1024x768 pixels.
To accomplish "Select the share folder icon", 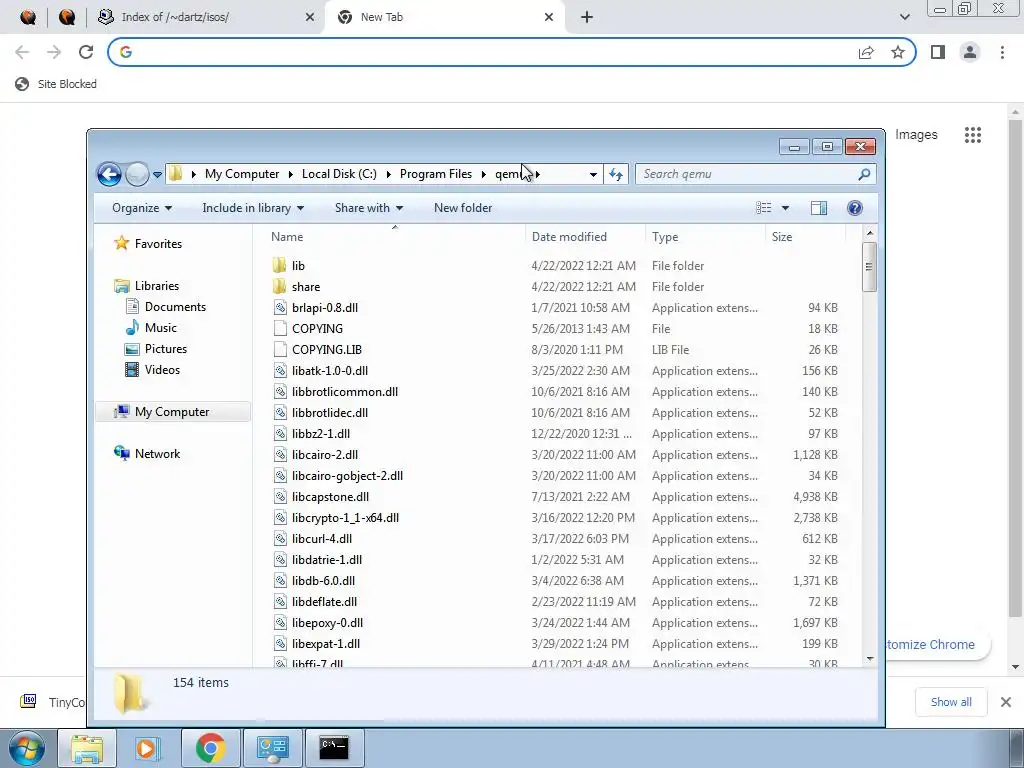I will point(280,286).
